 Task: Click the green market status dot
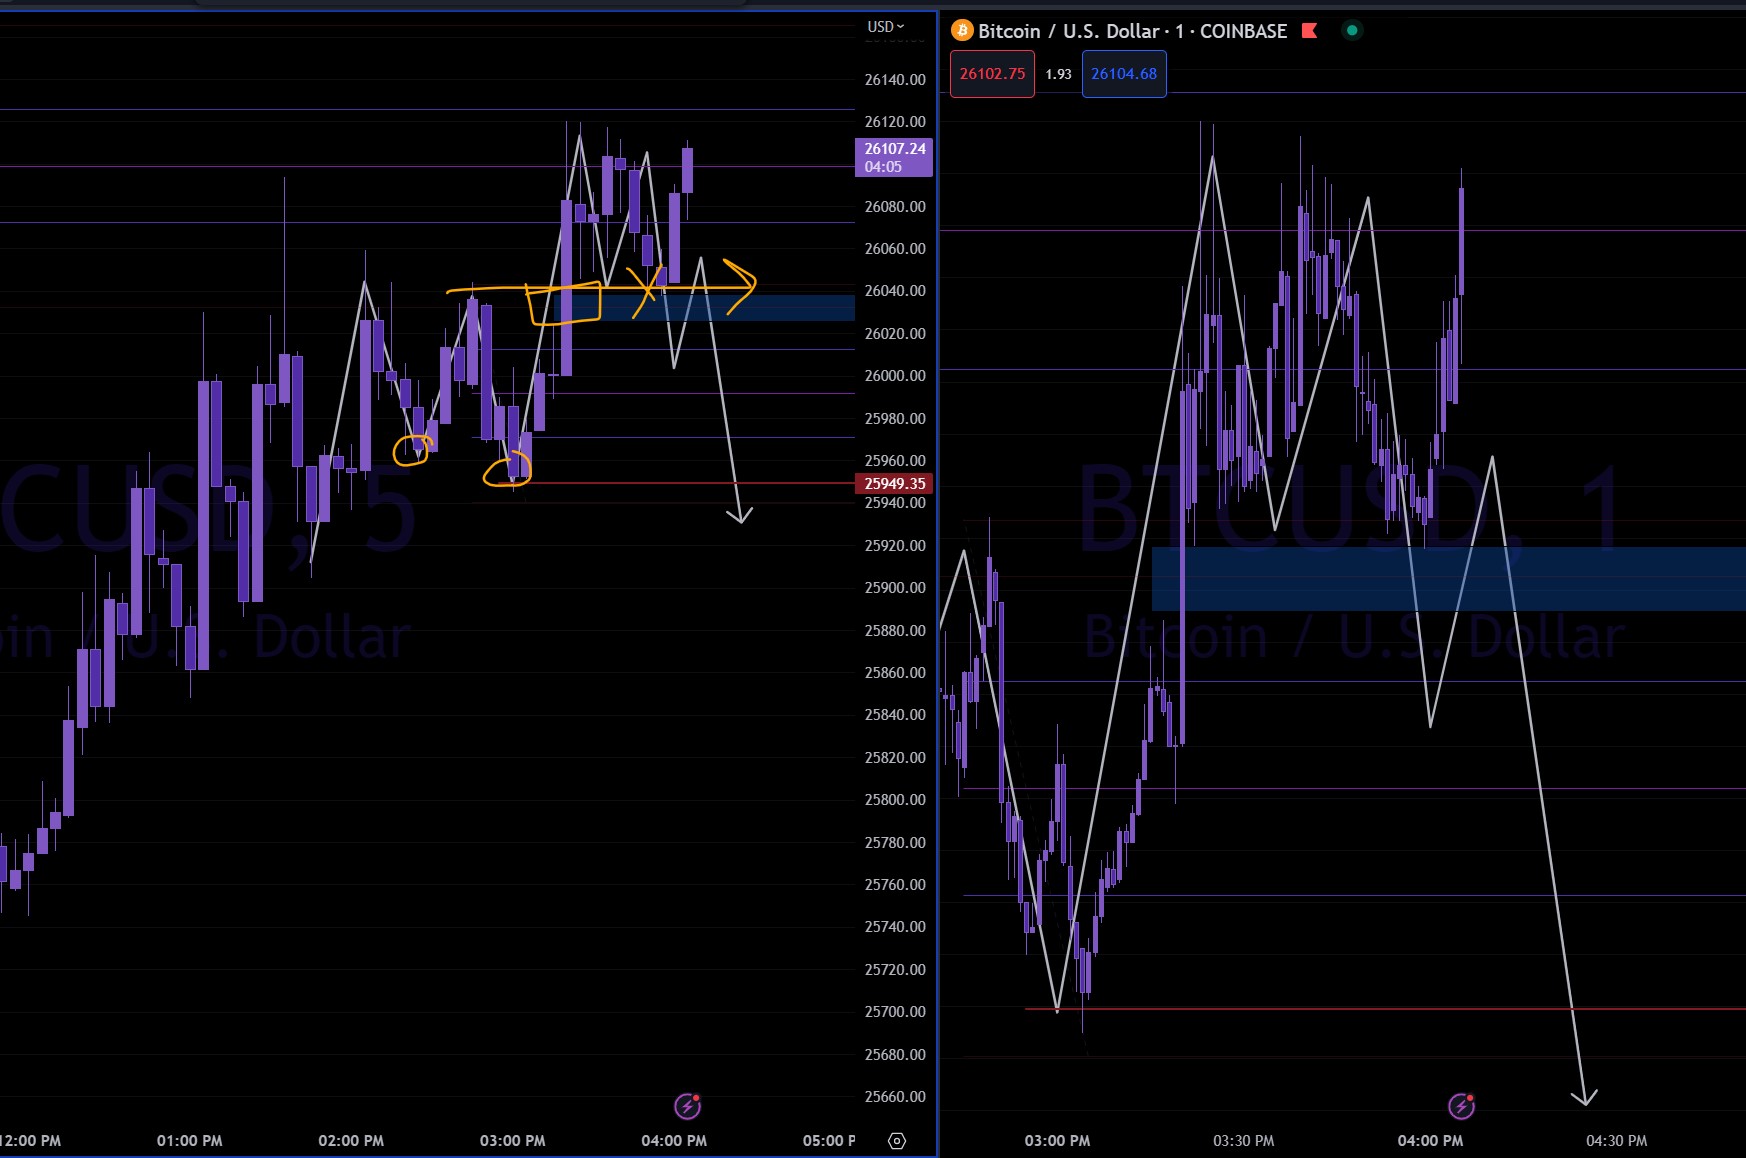point(1352,31)
